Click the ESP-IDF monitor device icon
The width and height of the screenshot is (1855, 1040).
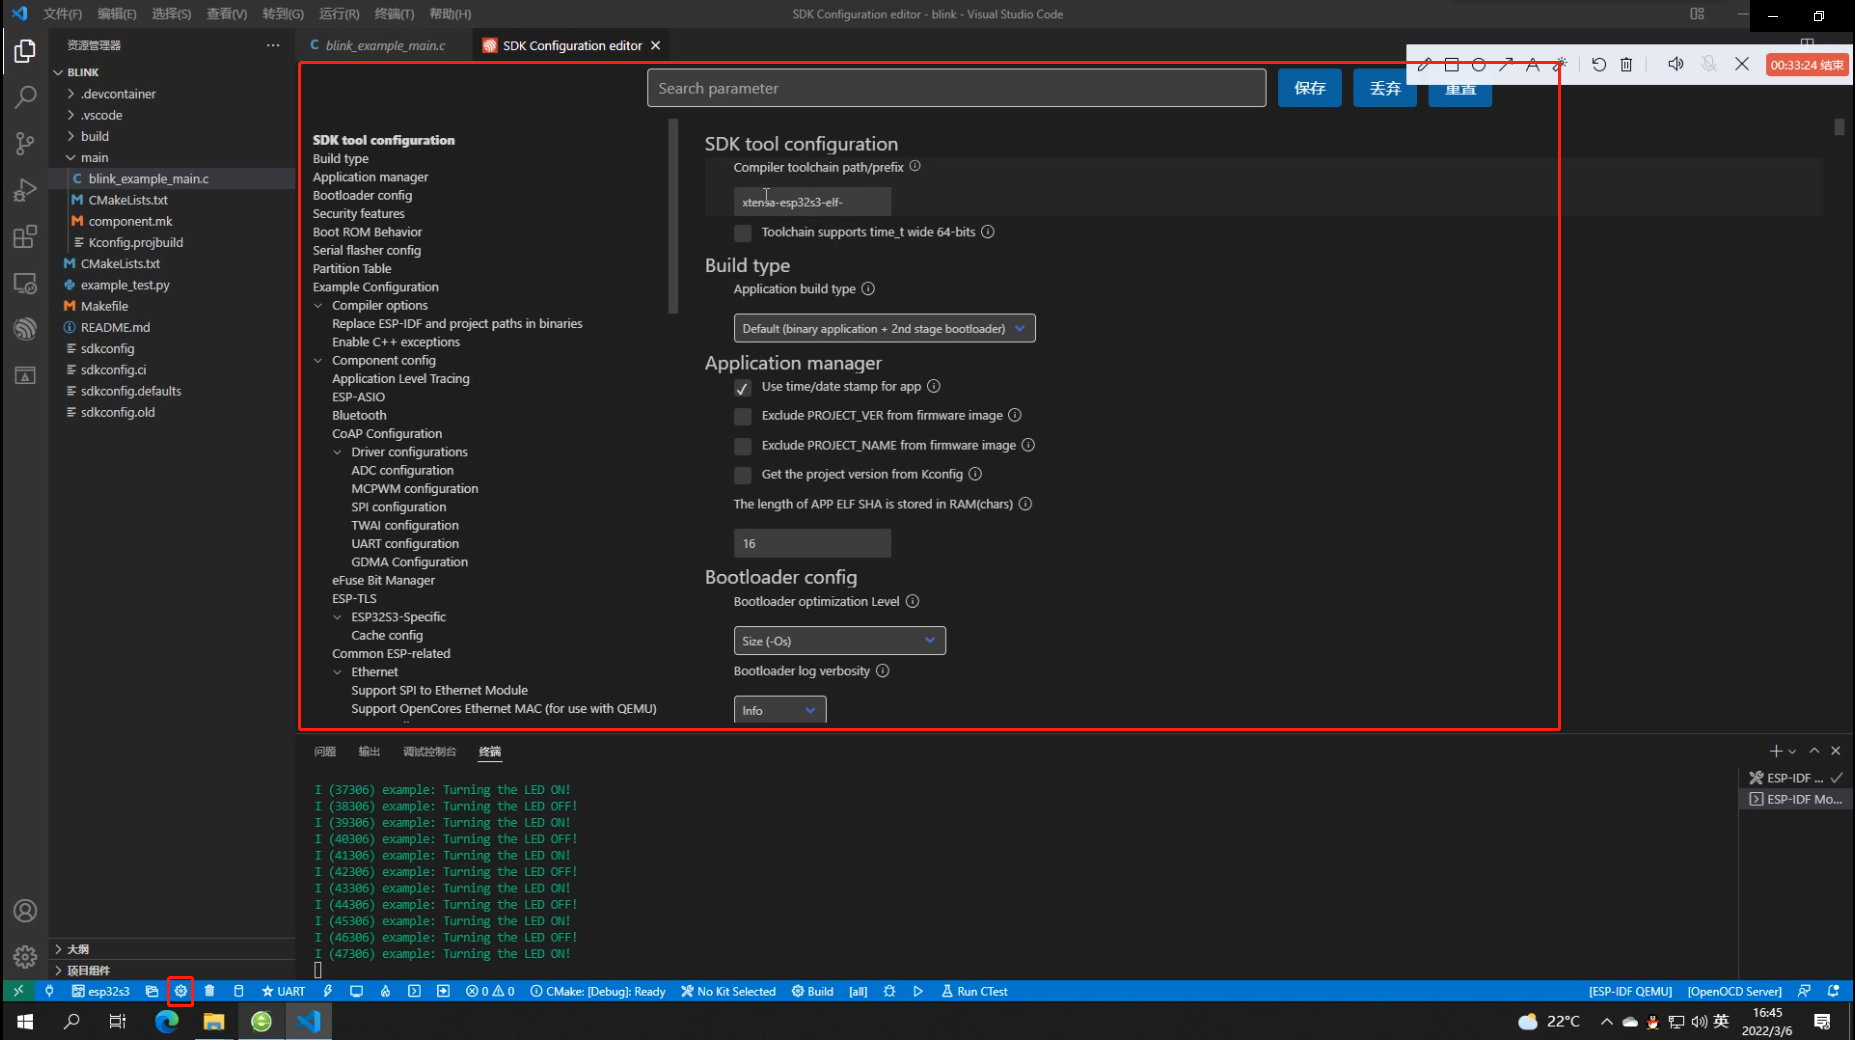[356, 991]
